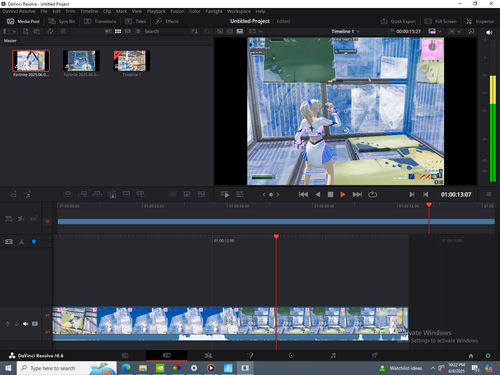Viewport: 500px width, 375px height.
Task: Open the Inspector panel
Action: [480, 21]
